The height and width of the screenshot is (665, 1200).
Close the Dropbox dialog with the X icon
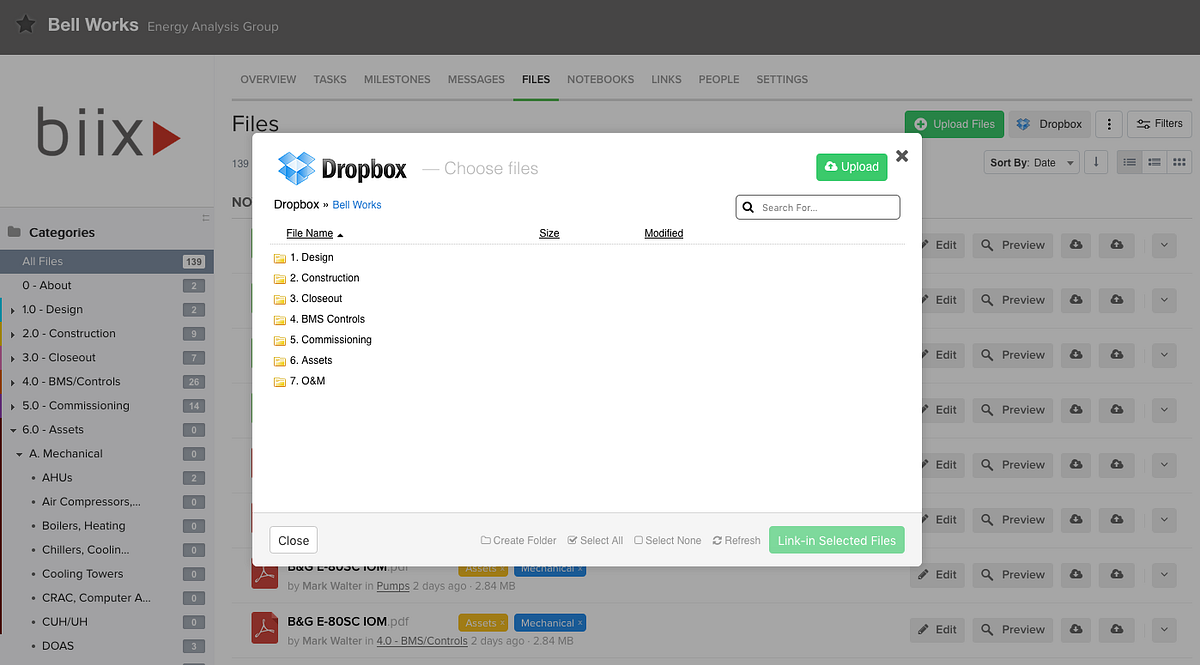[902, 156]
